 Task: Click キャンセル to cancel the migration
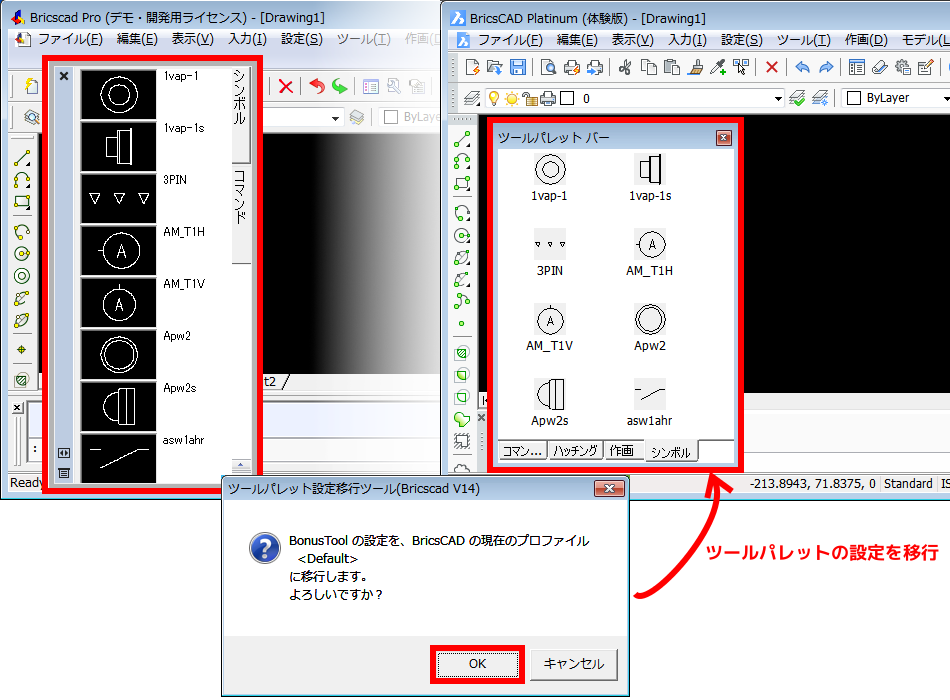(574, 664)
